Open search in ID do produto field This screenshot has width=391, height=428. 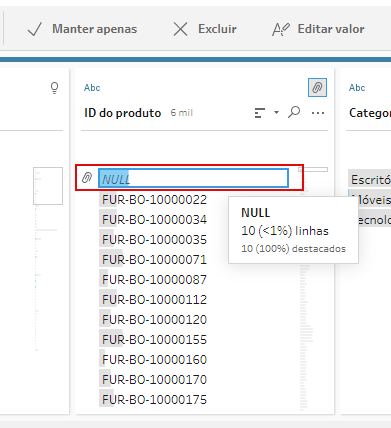(294, 112)
